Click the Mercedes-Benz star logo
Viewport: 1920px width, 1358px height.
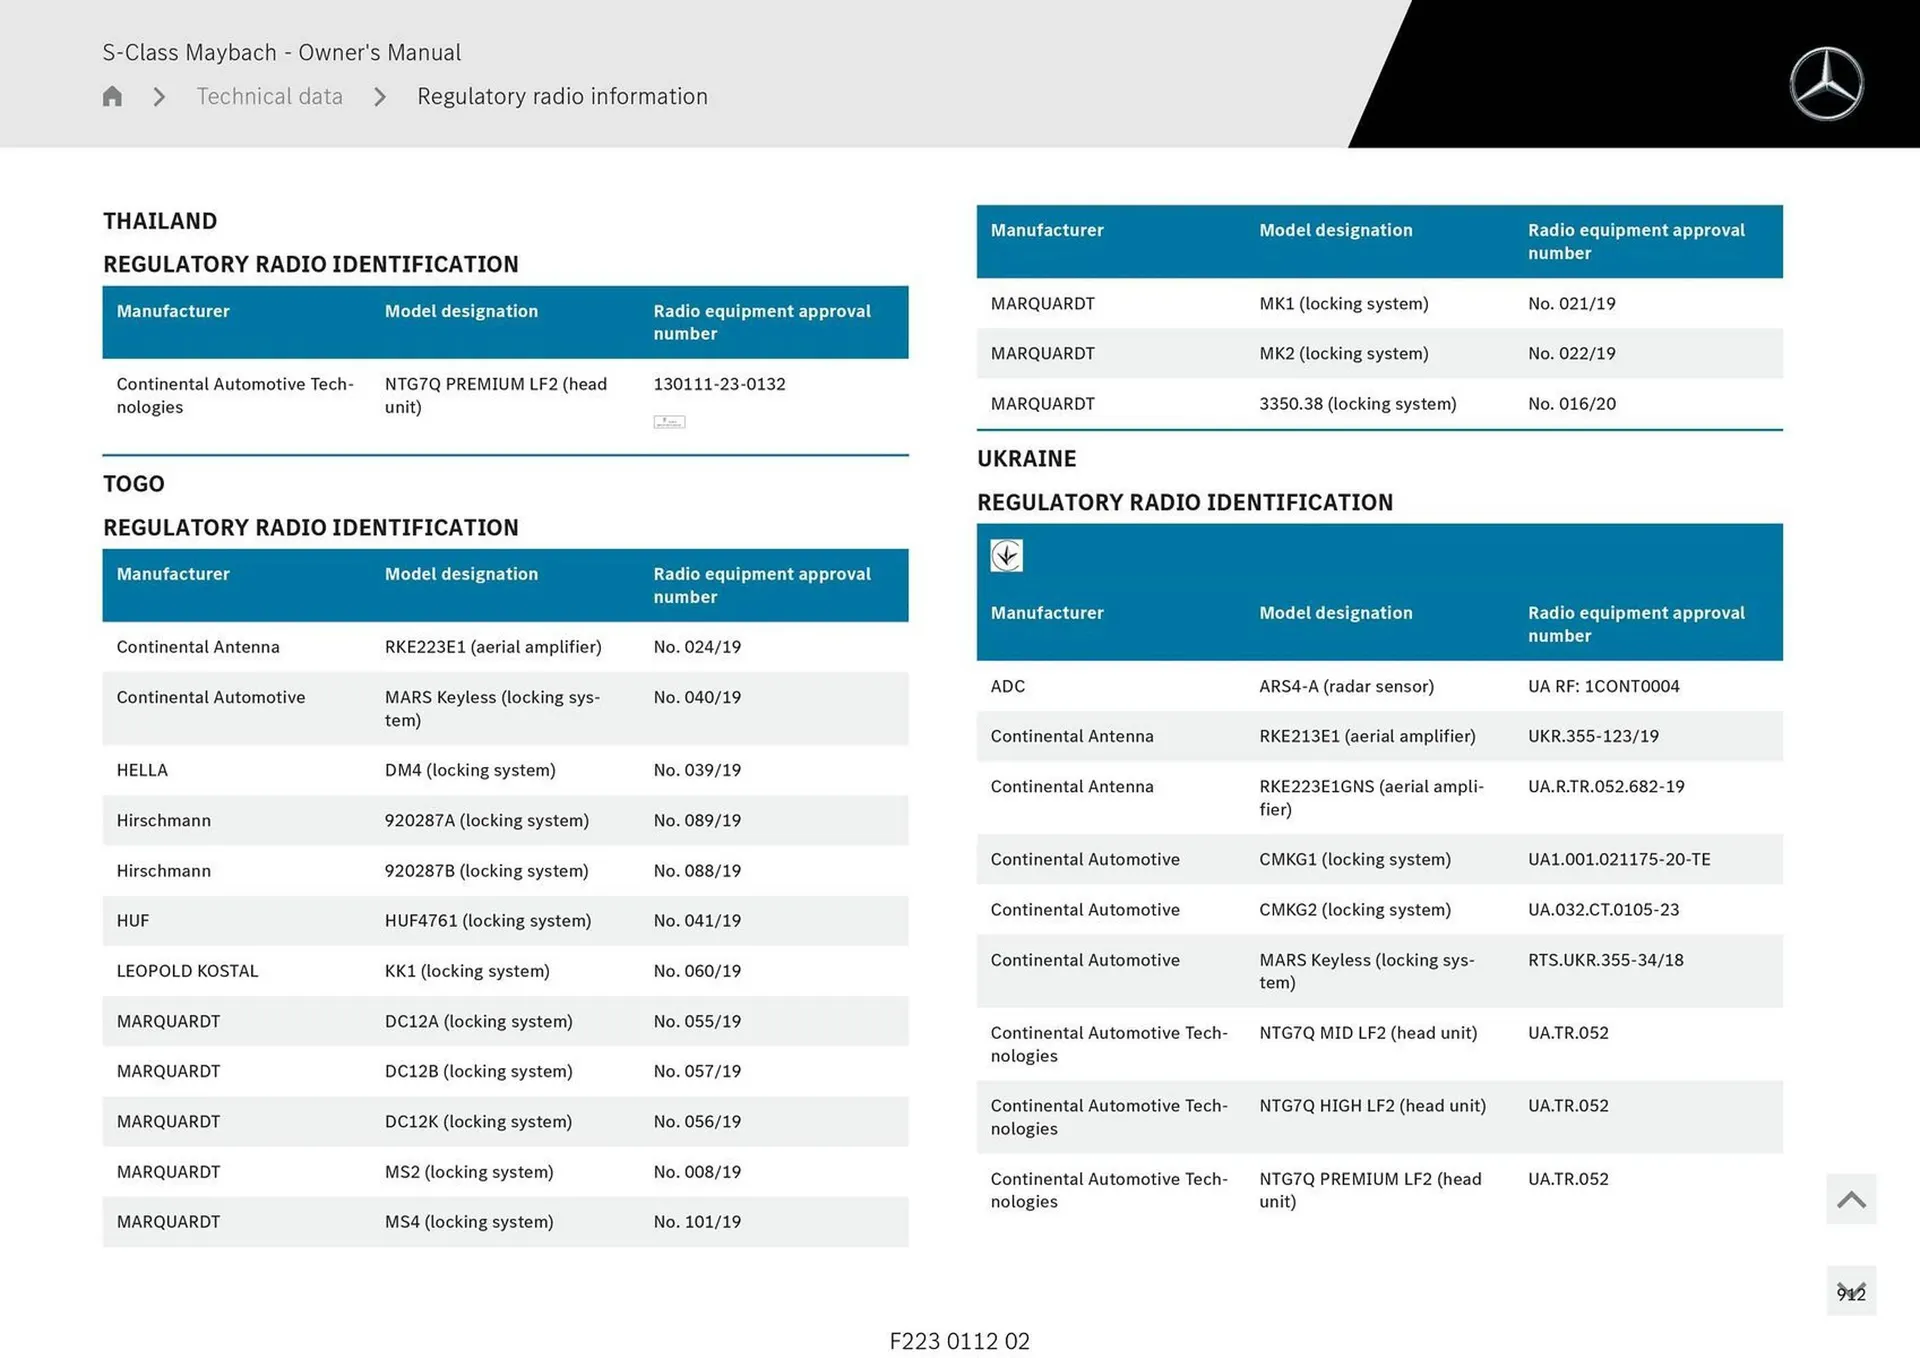[1826, 84]
